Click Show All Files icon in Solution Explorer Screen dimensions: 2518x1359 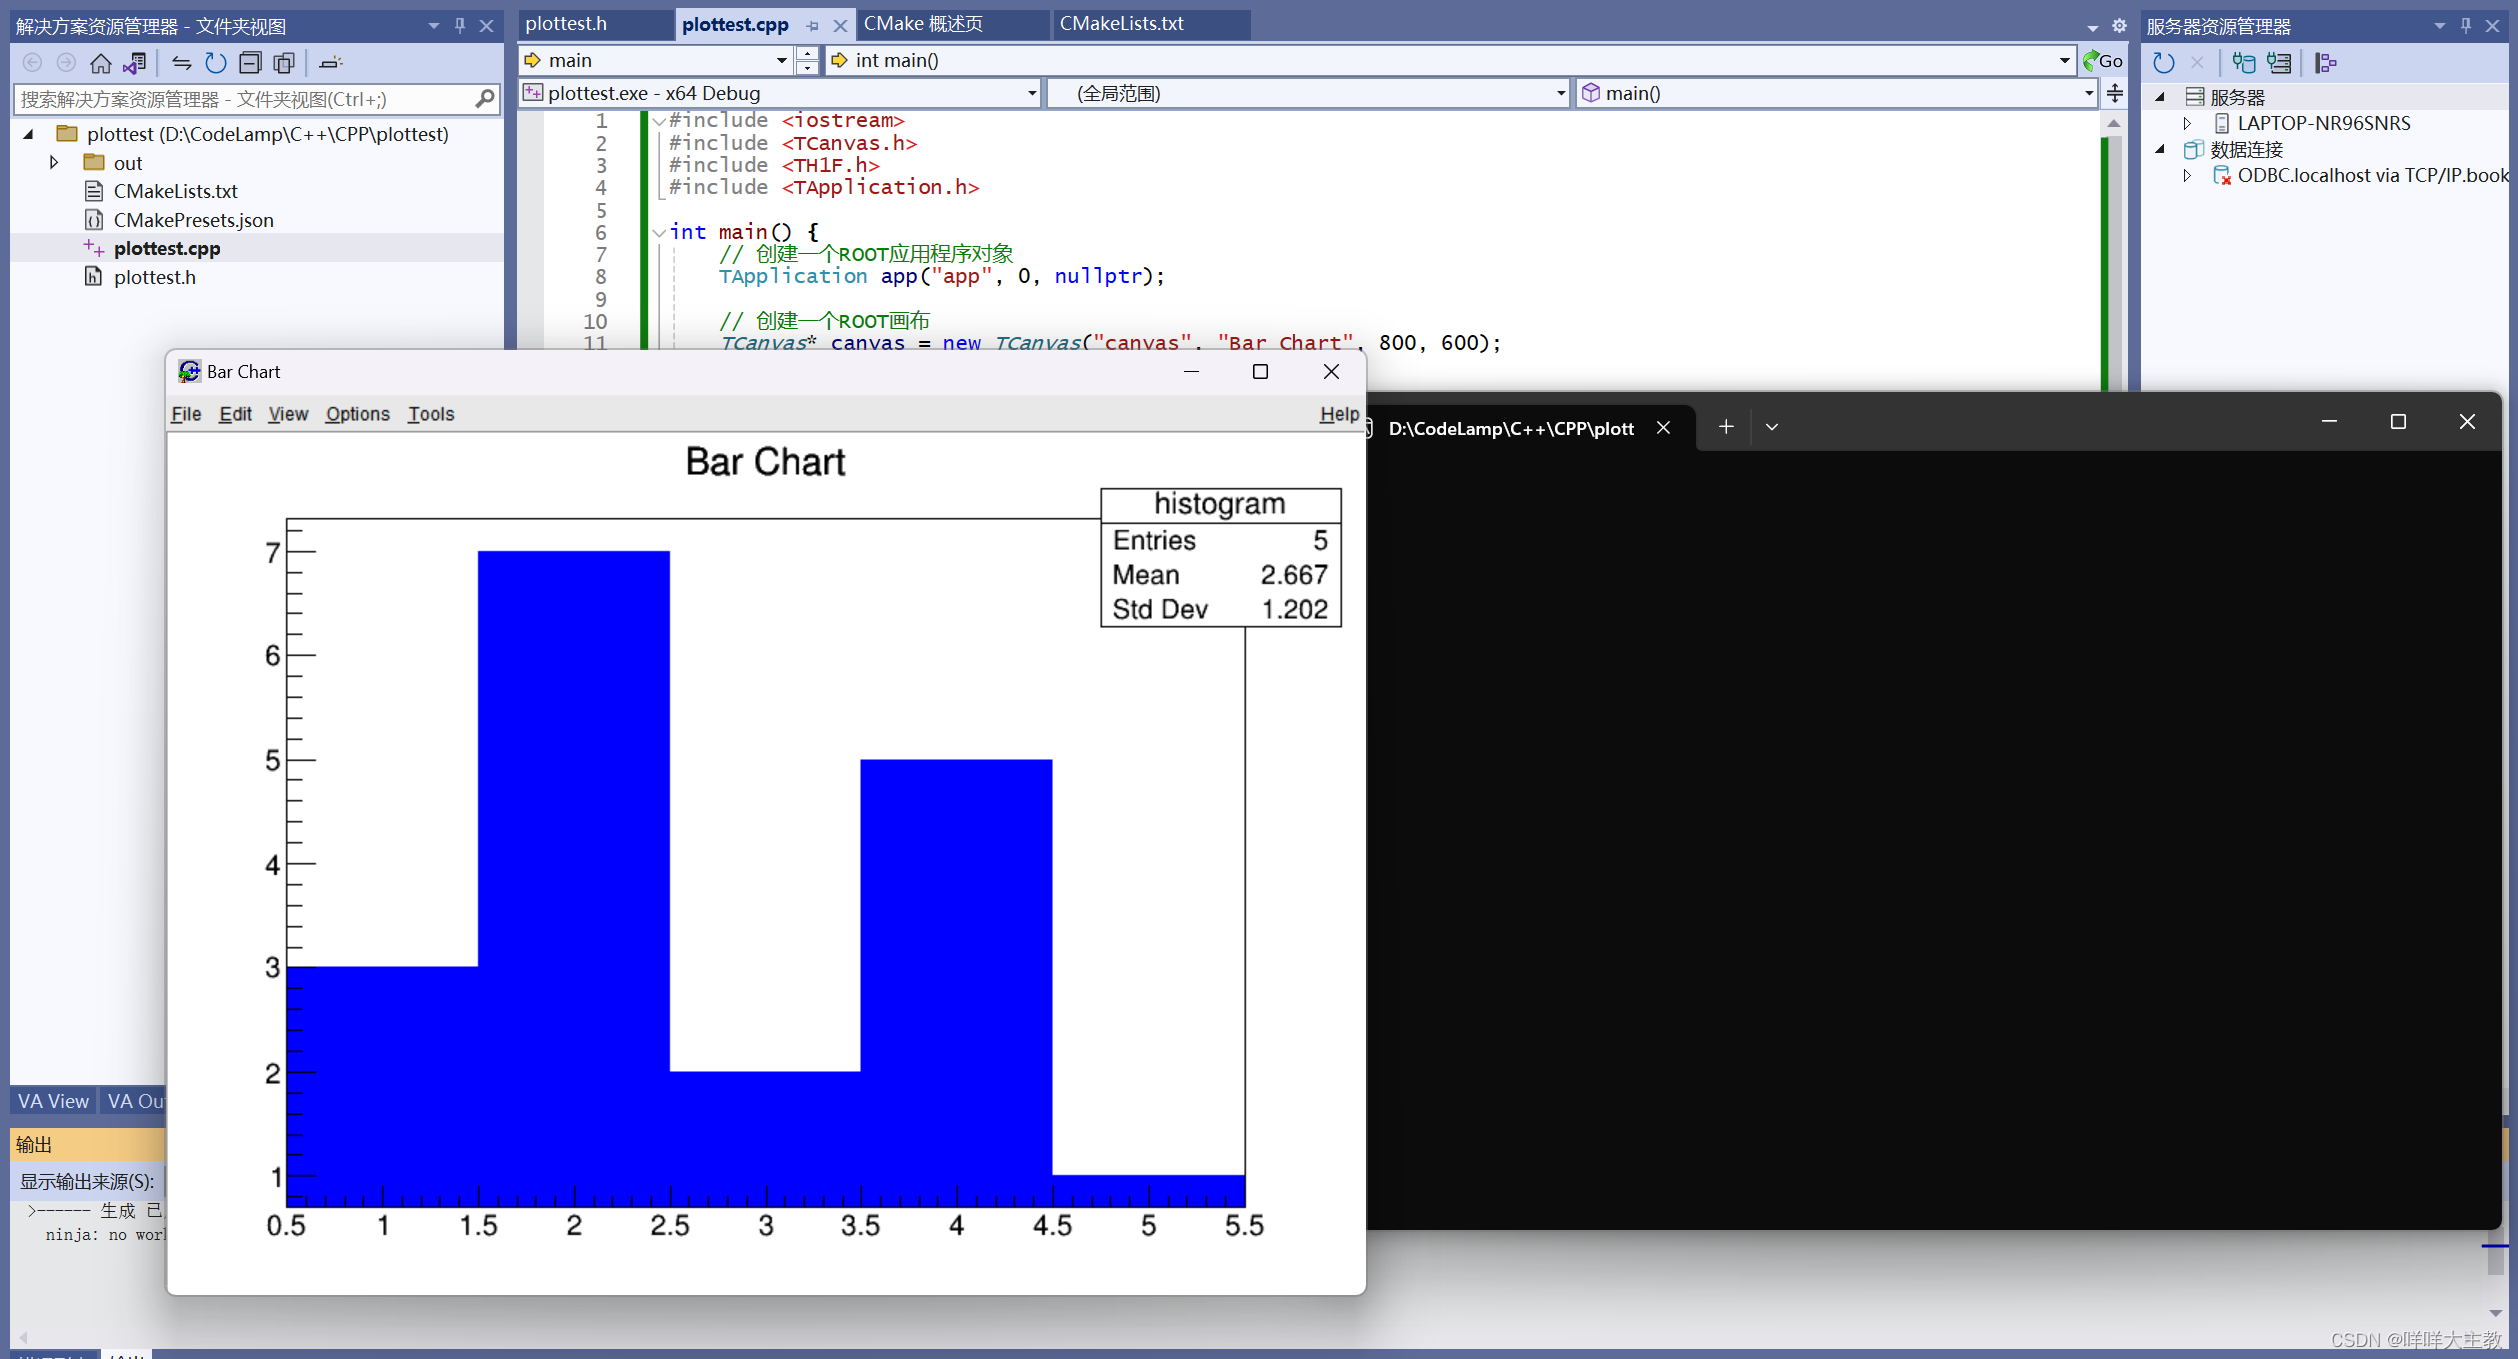(284, 63)
